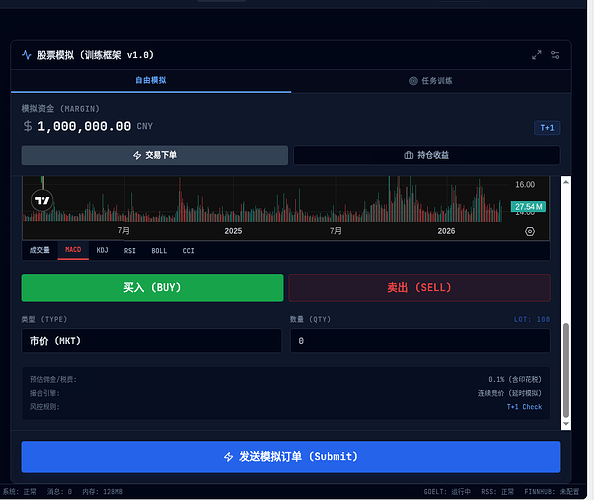This screenshot has height=500, width=594.
Task: Click the quantity (QTY) input field
Action: (x=420, y=341)
